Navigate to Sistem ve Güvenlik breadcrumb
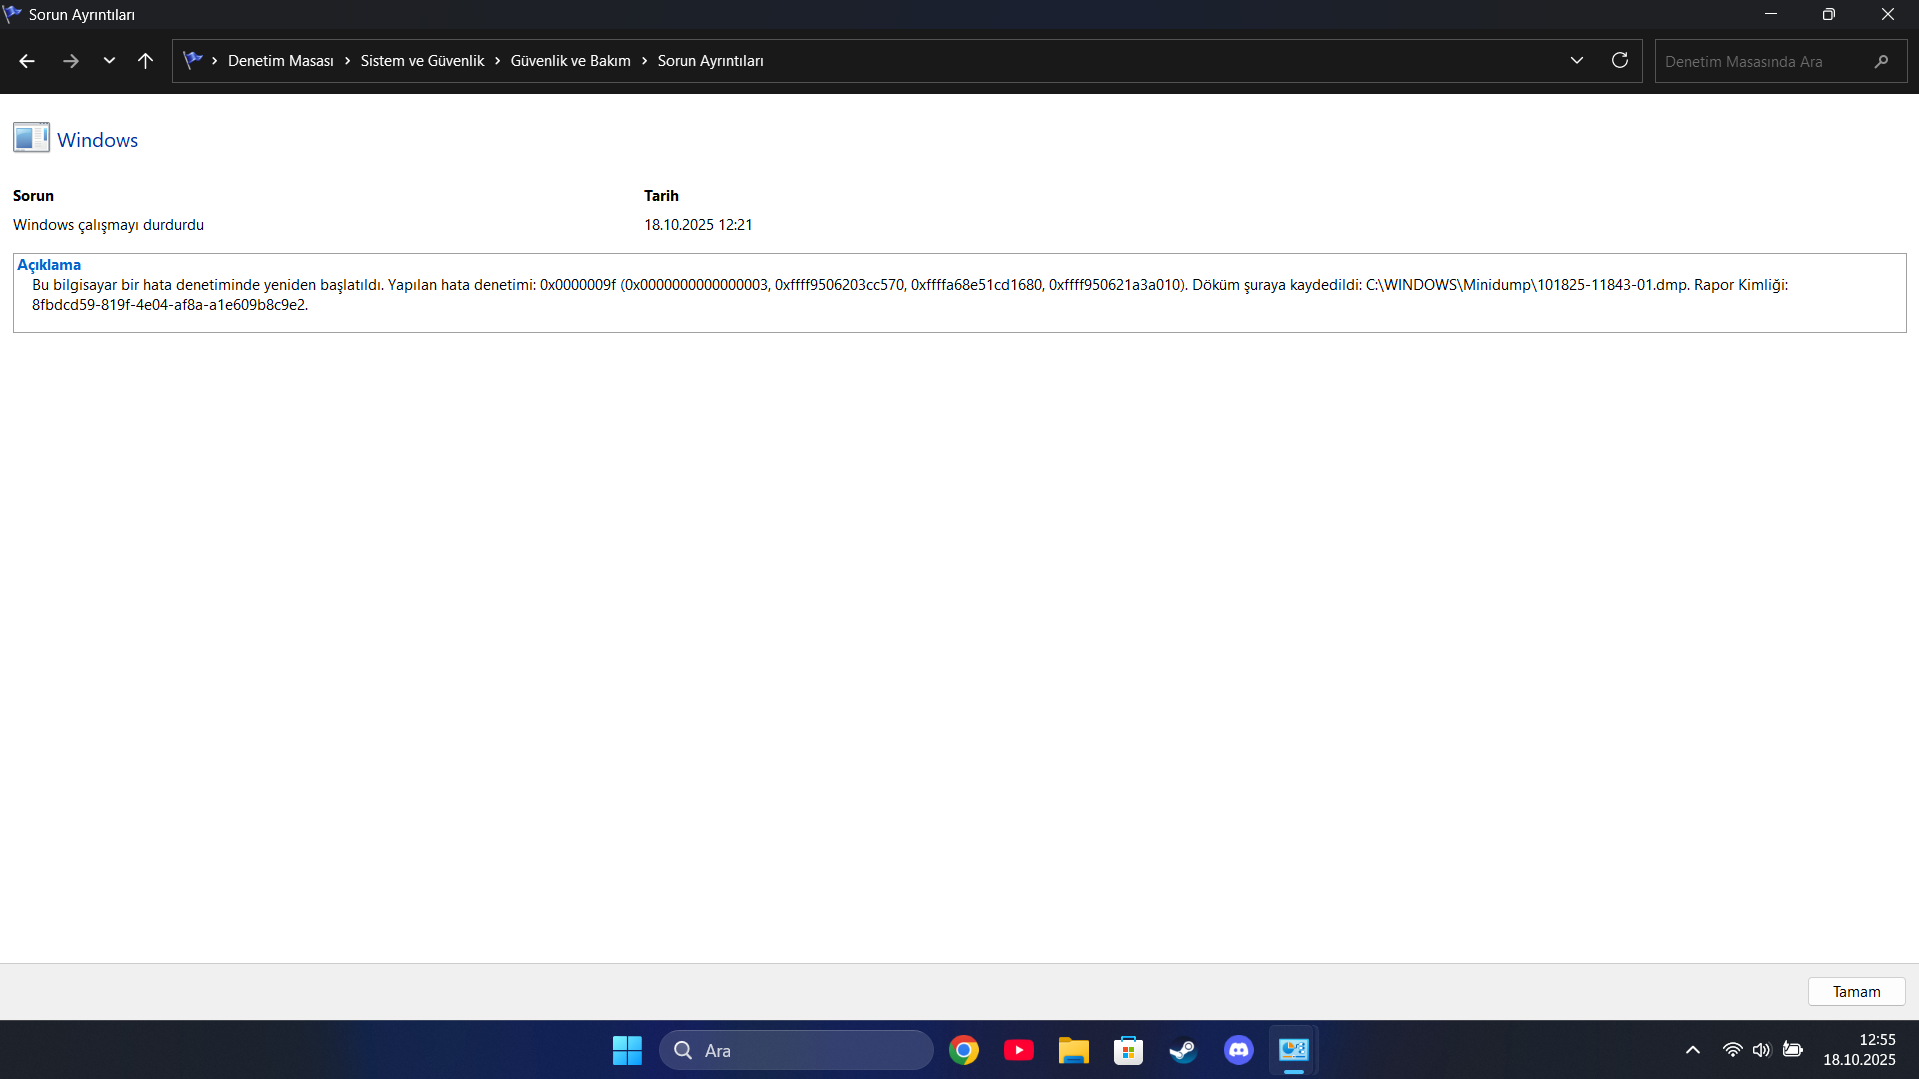 (422, 61)
